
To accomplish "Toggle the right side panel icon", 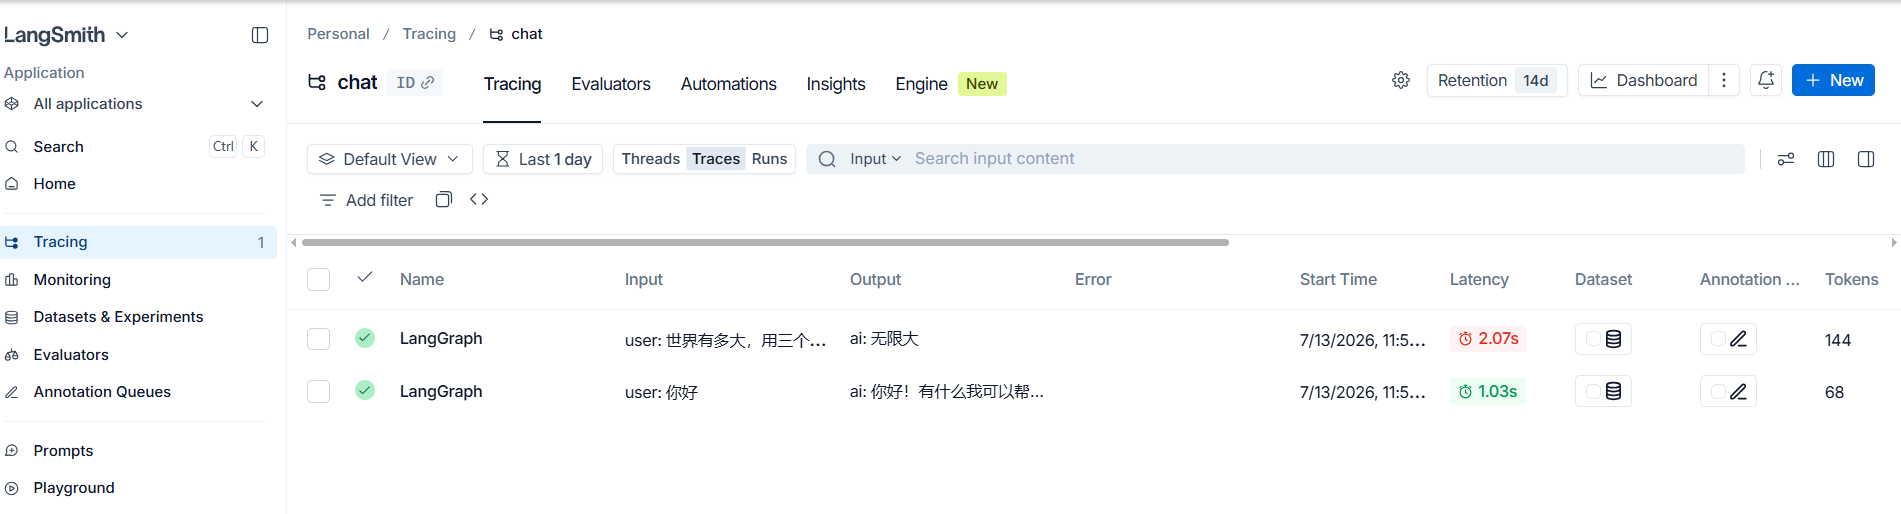I will [1866, 159].
